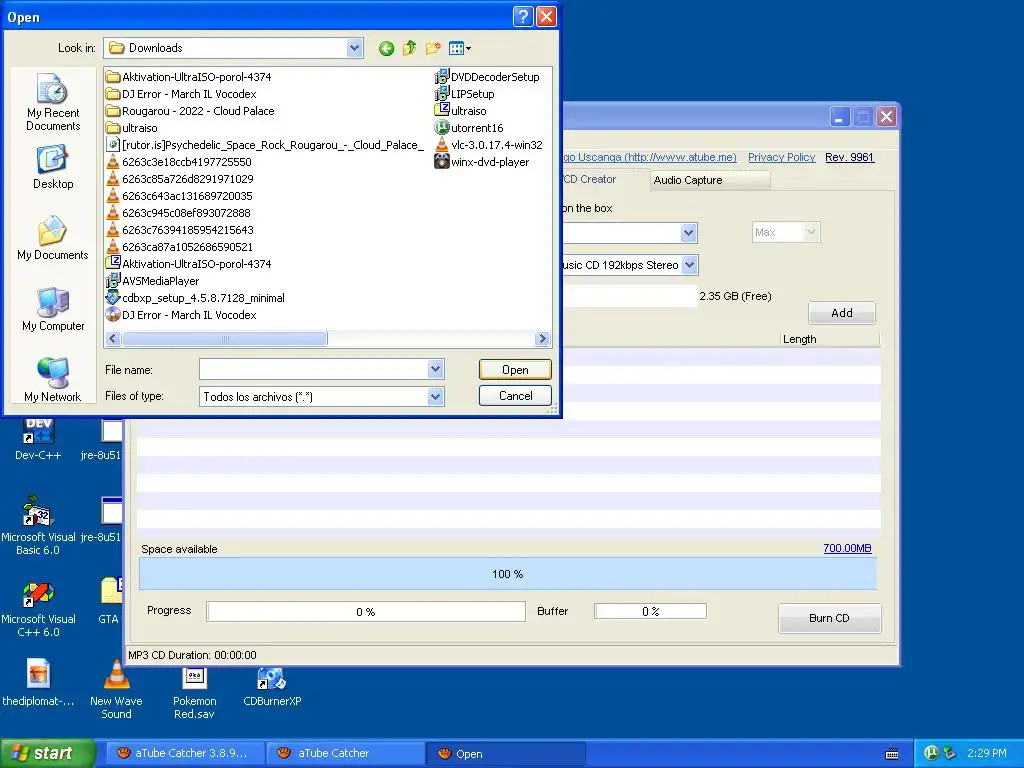Open New Wave Sound desktop icon
This screenshot has width=1024, height=768.
116,690
